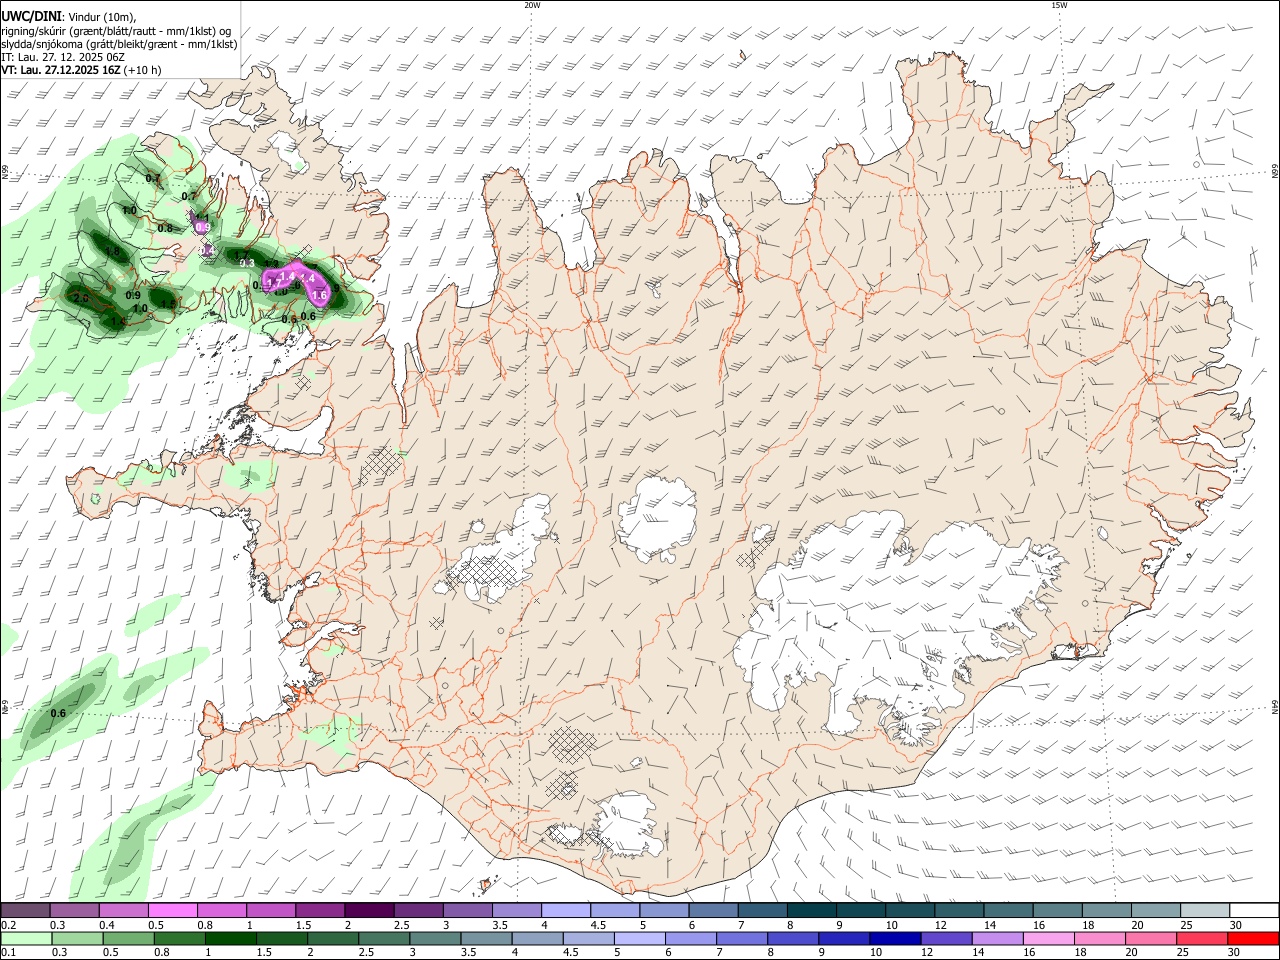Click the '0.6' value over the sea to the southwest
Image resolution: width=1280 pixels, height=960 pixels.
[58, 713]
